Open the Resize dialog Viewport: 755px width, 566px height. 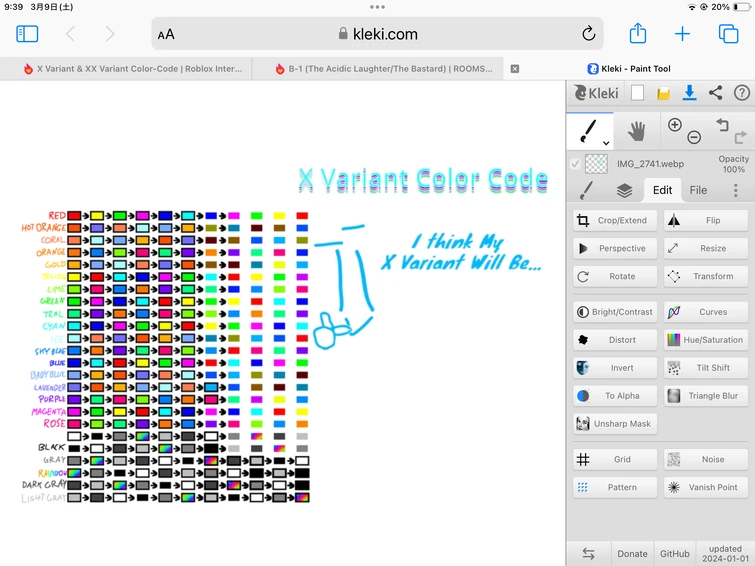(706, 249)
